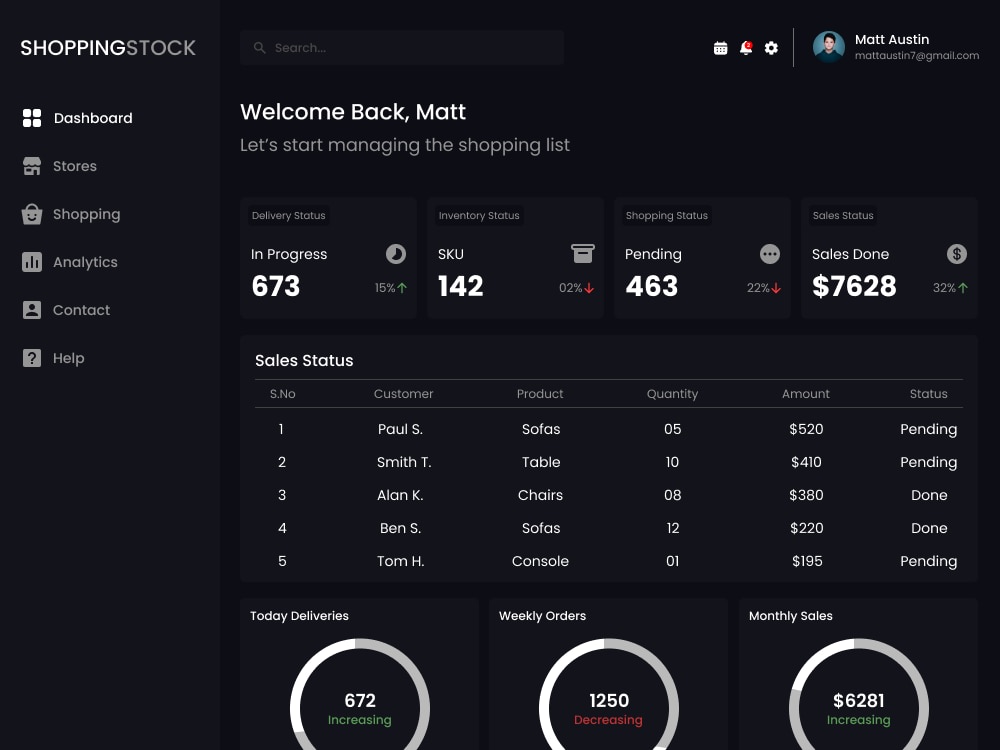Click the Quantity column header
The height and width of the screenshot is (750, 1000).
point(672,393)
